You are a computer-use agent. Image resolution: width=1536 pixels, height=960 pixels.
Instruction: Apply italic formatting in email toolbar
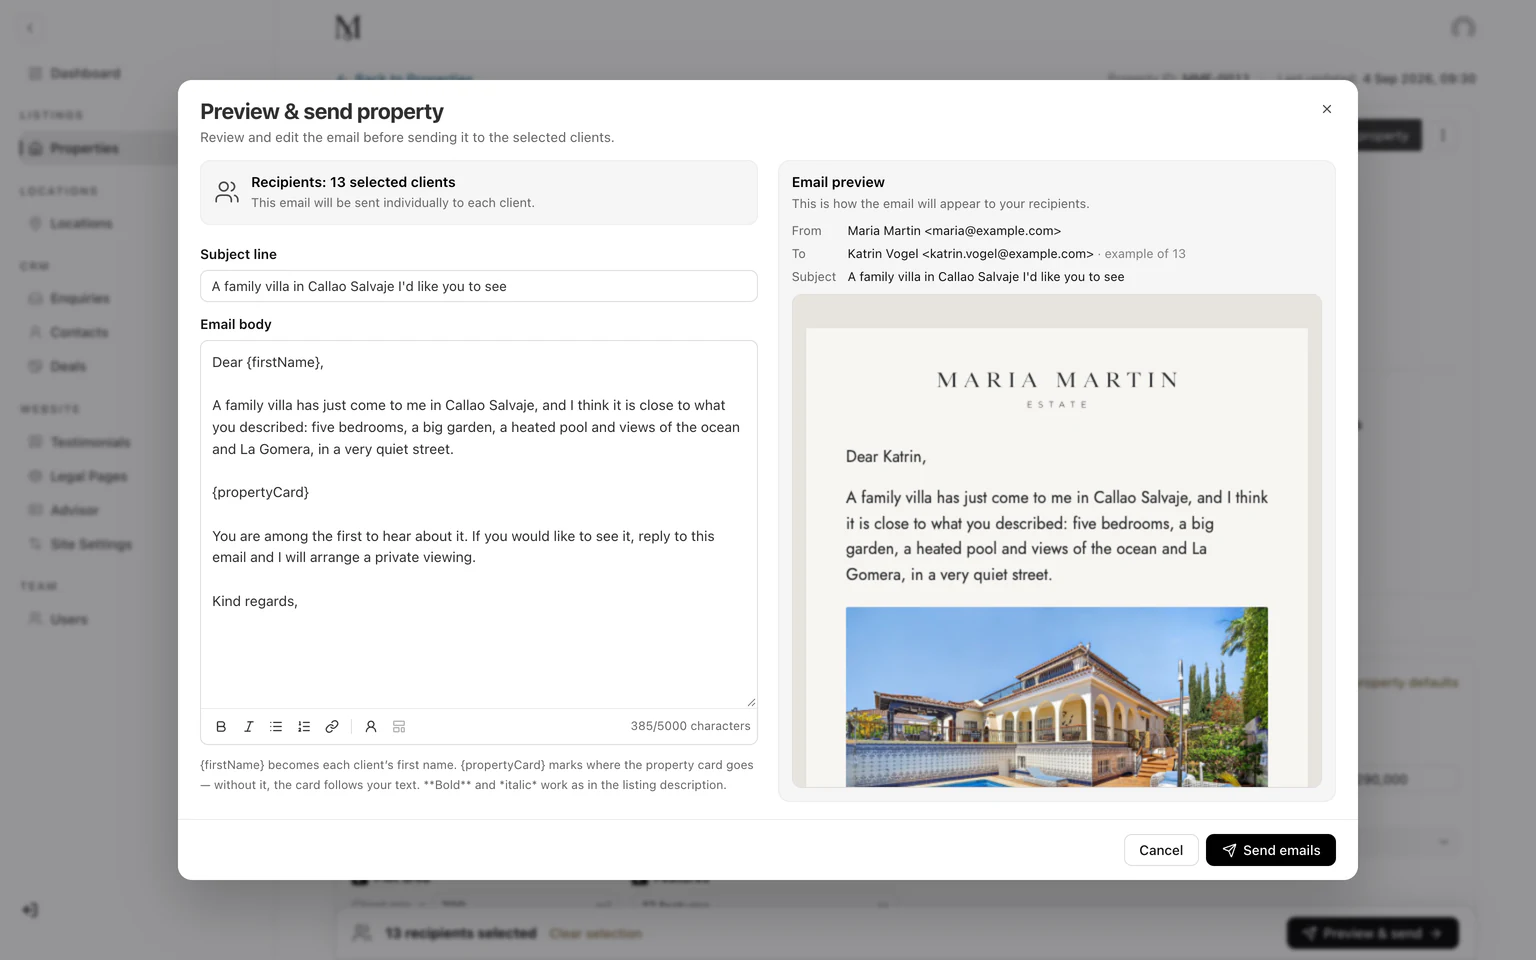pos(249,727)
